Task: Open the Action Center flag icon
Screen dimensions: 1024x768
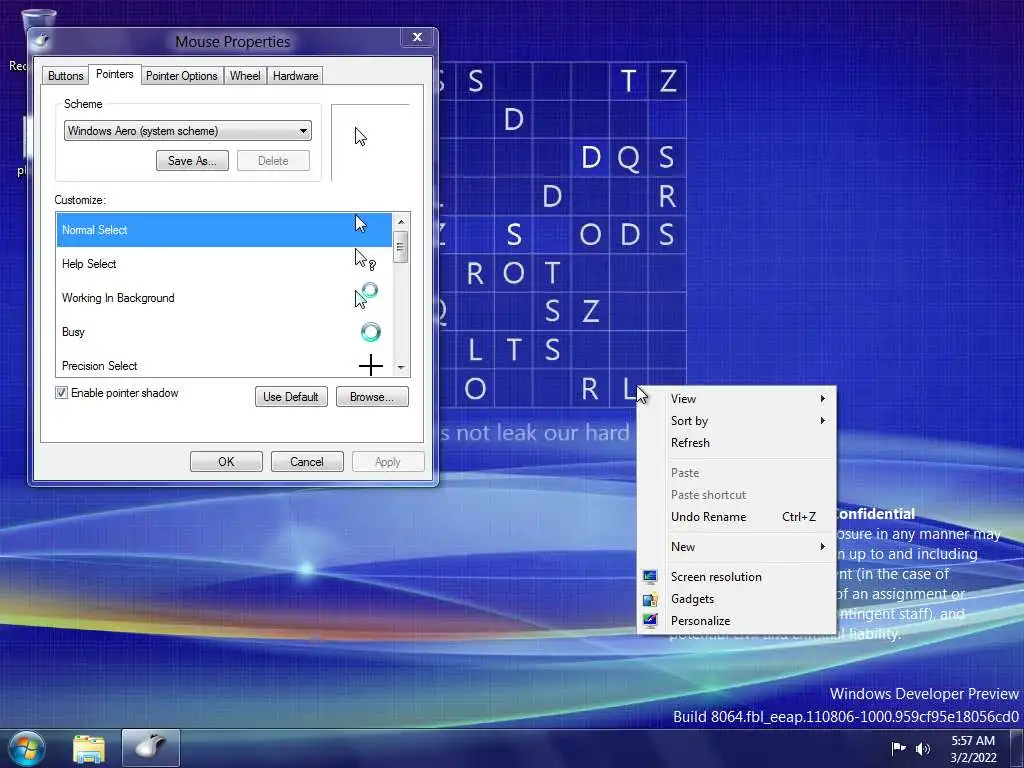Action: tap(899, 748)
